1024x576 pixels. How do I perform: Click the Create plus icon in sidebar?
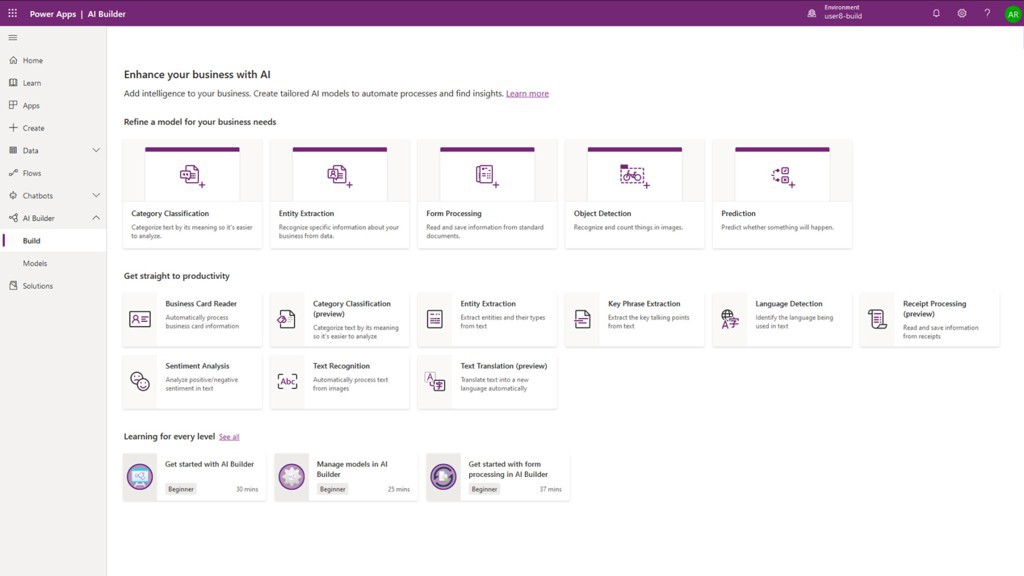pos(13,128)
